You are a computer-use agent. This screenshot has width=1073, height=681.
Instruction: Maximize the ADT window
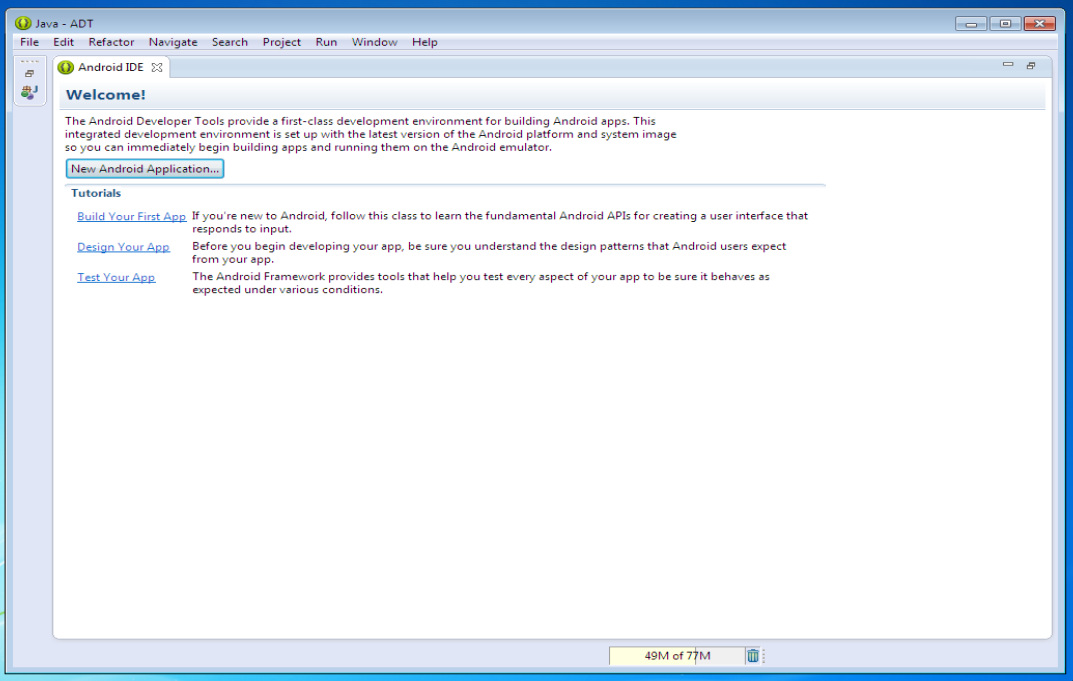[1005, 23]
